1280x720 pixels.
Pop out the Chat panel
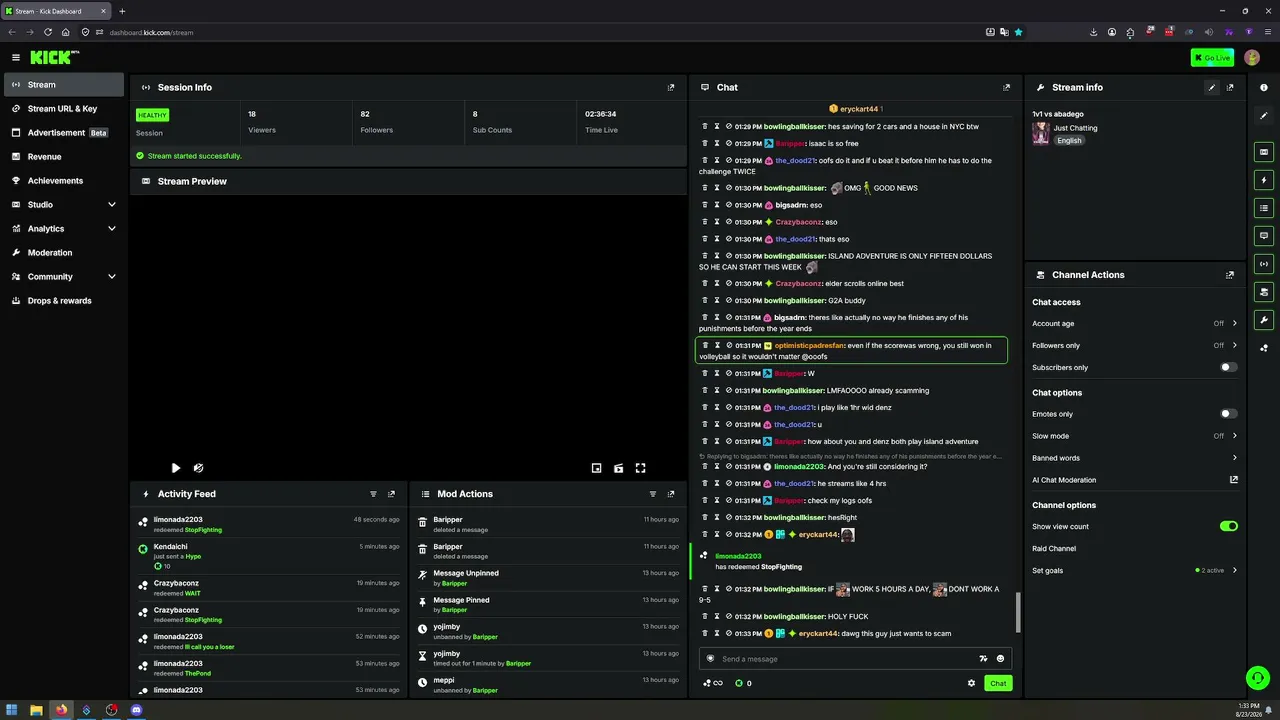tap(1006, 87)
